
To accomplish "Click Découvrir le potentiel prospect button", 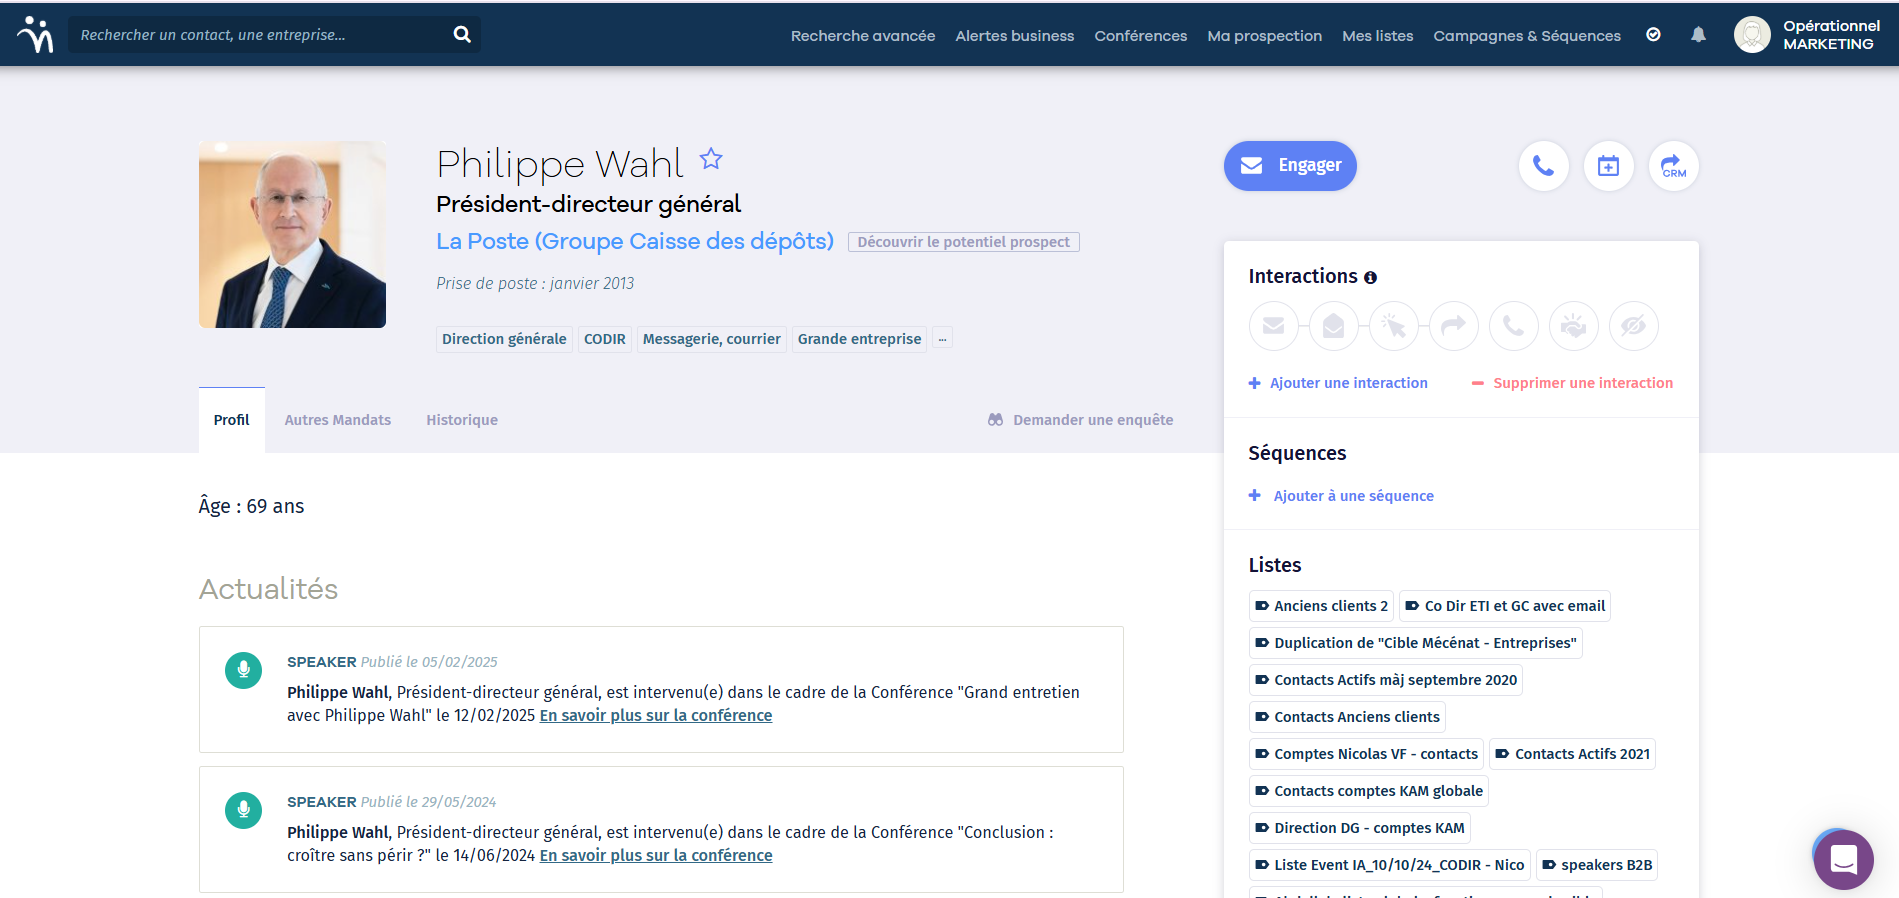I will 964,242.
